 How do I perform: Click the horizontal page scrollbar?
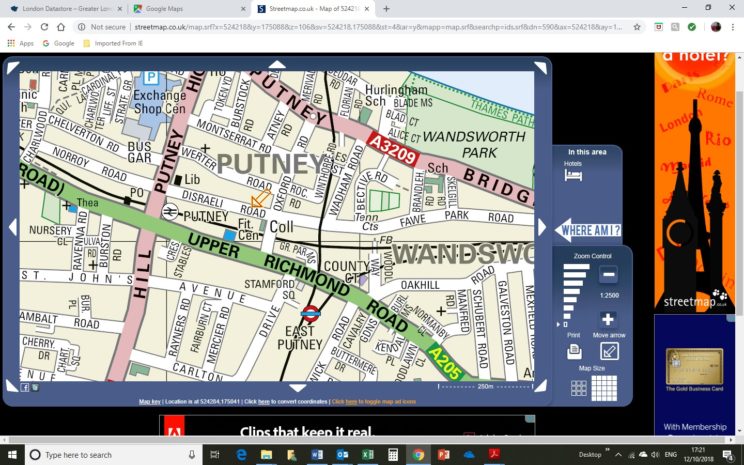[x=368, y=440]
